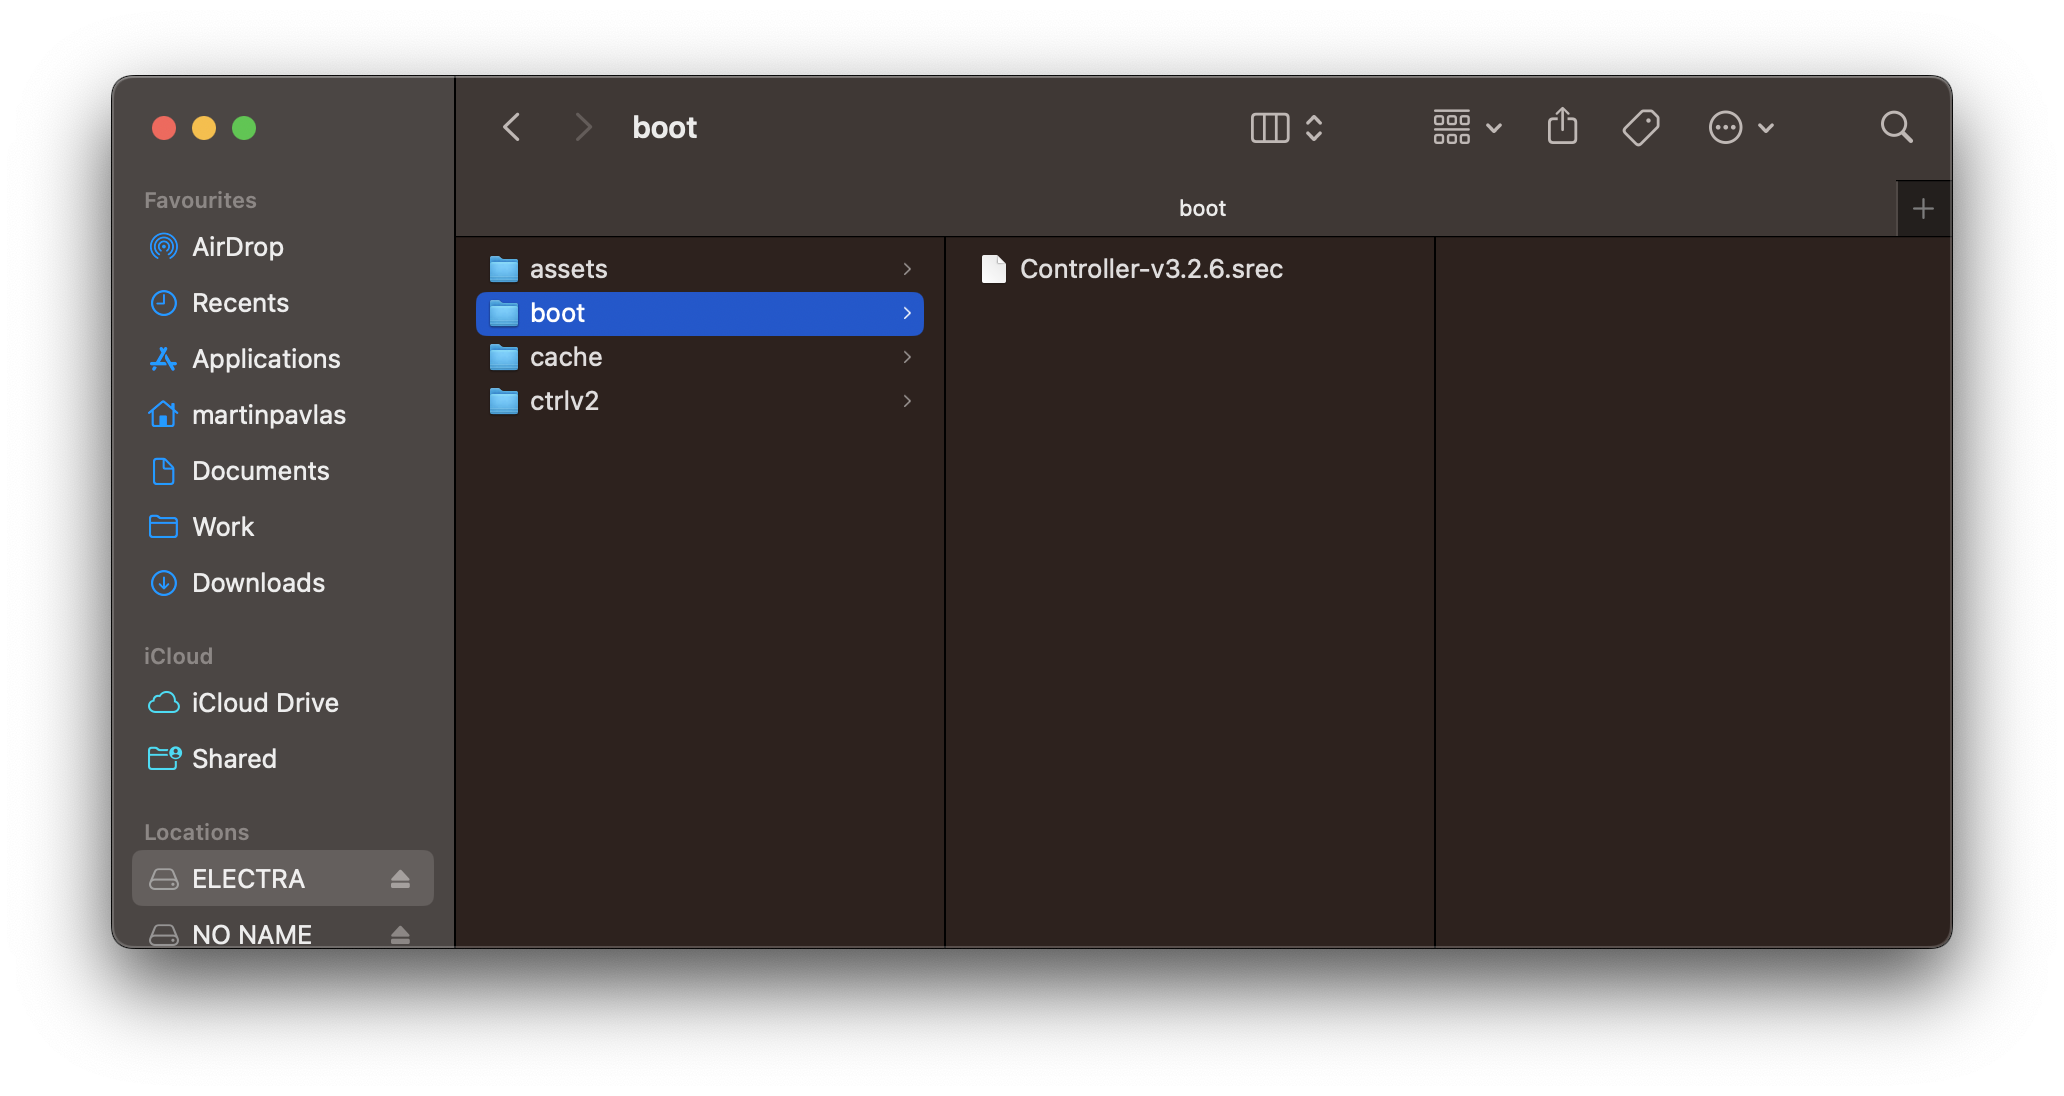Open the Share menu in the toolbar
This screenshot has height=1096, width=2064.
coord(1562,127)
